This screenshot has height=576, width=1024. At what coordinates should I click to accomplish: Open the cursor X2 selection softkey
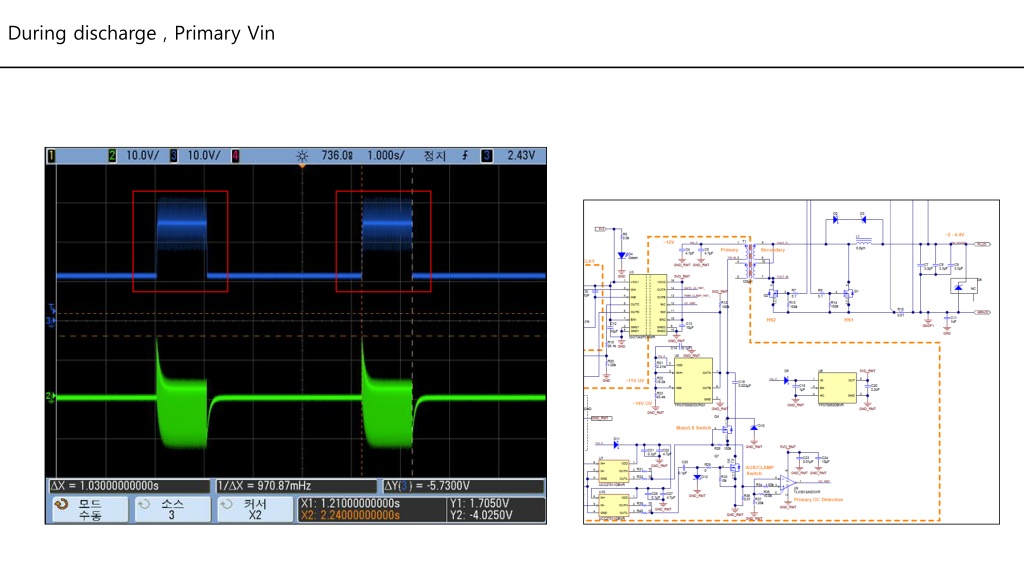coord(255,510)
